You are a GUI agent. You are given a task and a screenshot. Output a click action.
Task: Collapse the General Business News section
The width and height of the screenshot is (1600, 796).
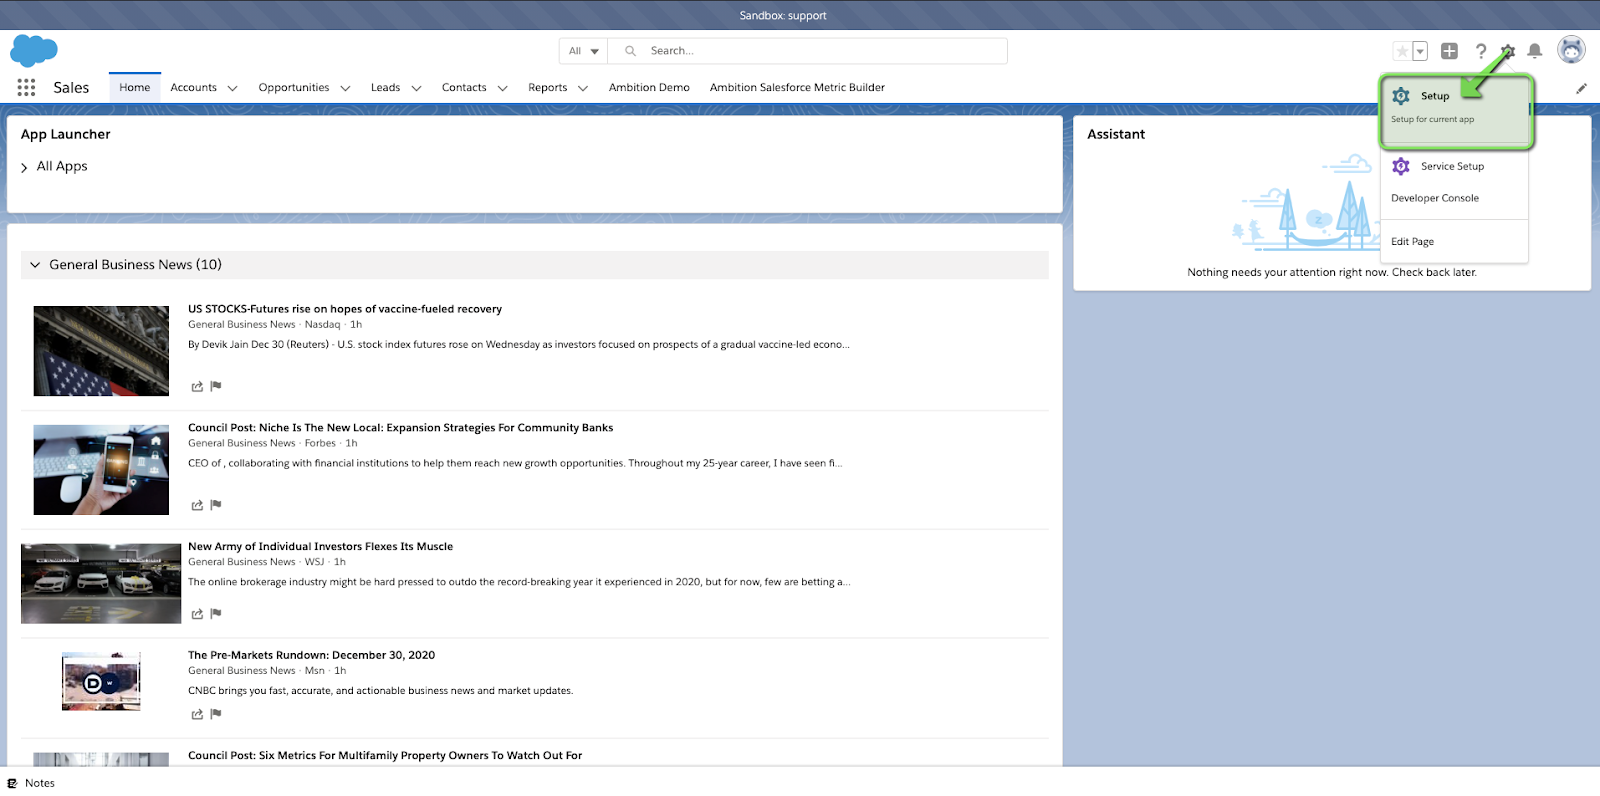35,265
